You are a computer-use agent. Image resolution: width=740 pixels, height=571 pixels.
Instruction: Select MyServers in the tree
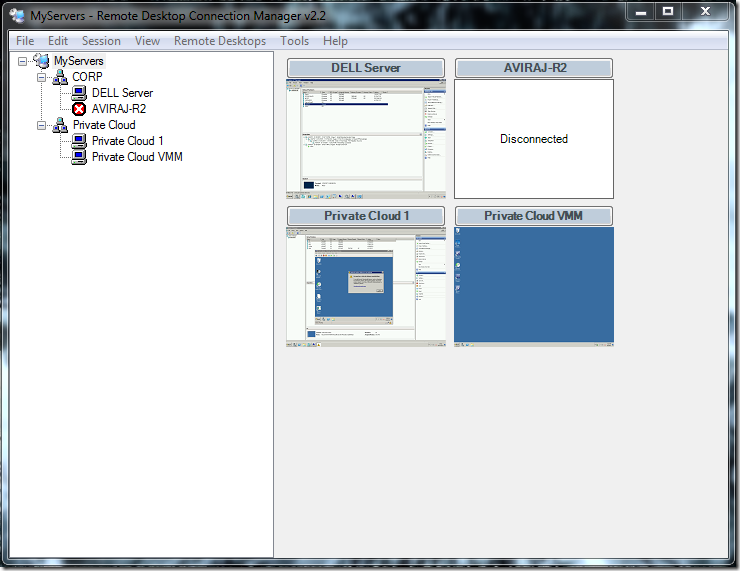[x=79, y=61]
